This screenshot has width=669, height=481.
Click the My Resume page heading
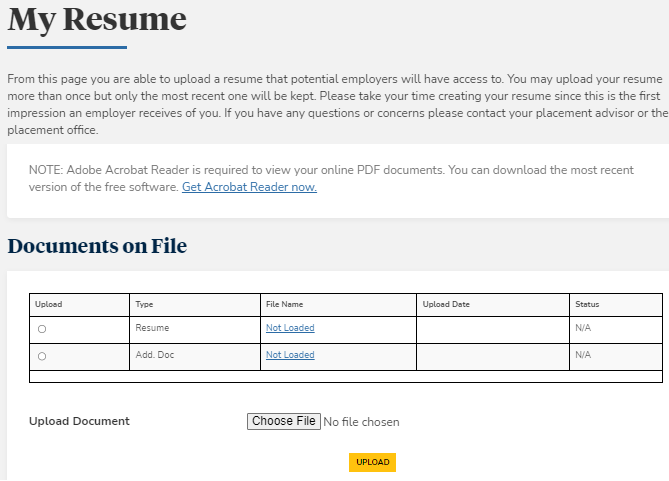pyautogui.click(x=97, y=19)
